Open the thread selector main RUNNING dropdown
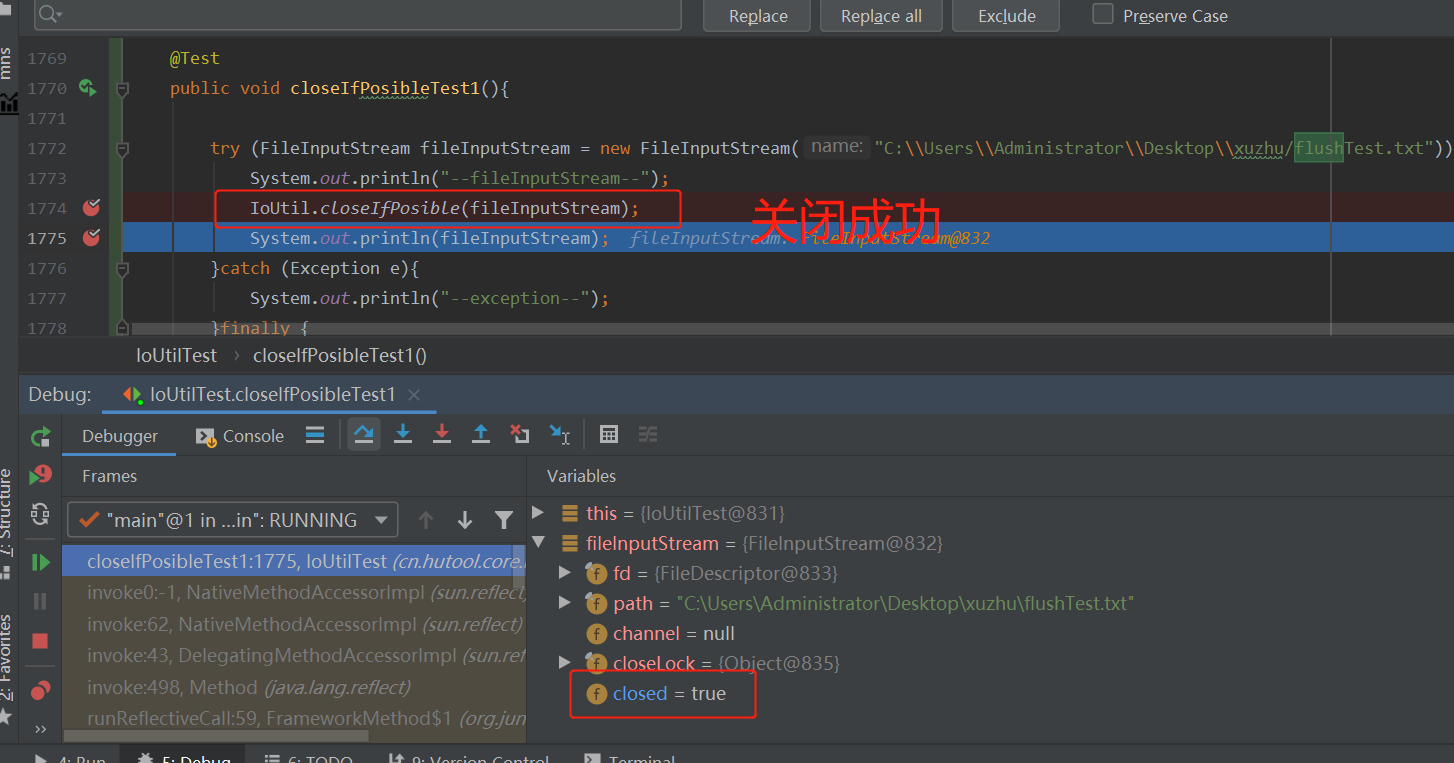Image resolution: width=1454 pixels, height=763 pixels. 232,520
